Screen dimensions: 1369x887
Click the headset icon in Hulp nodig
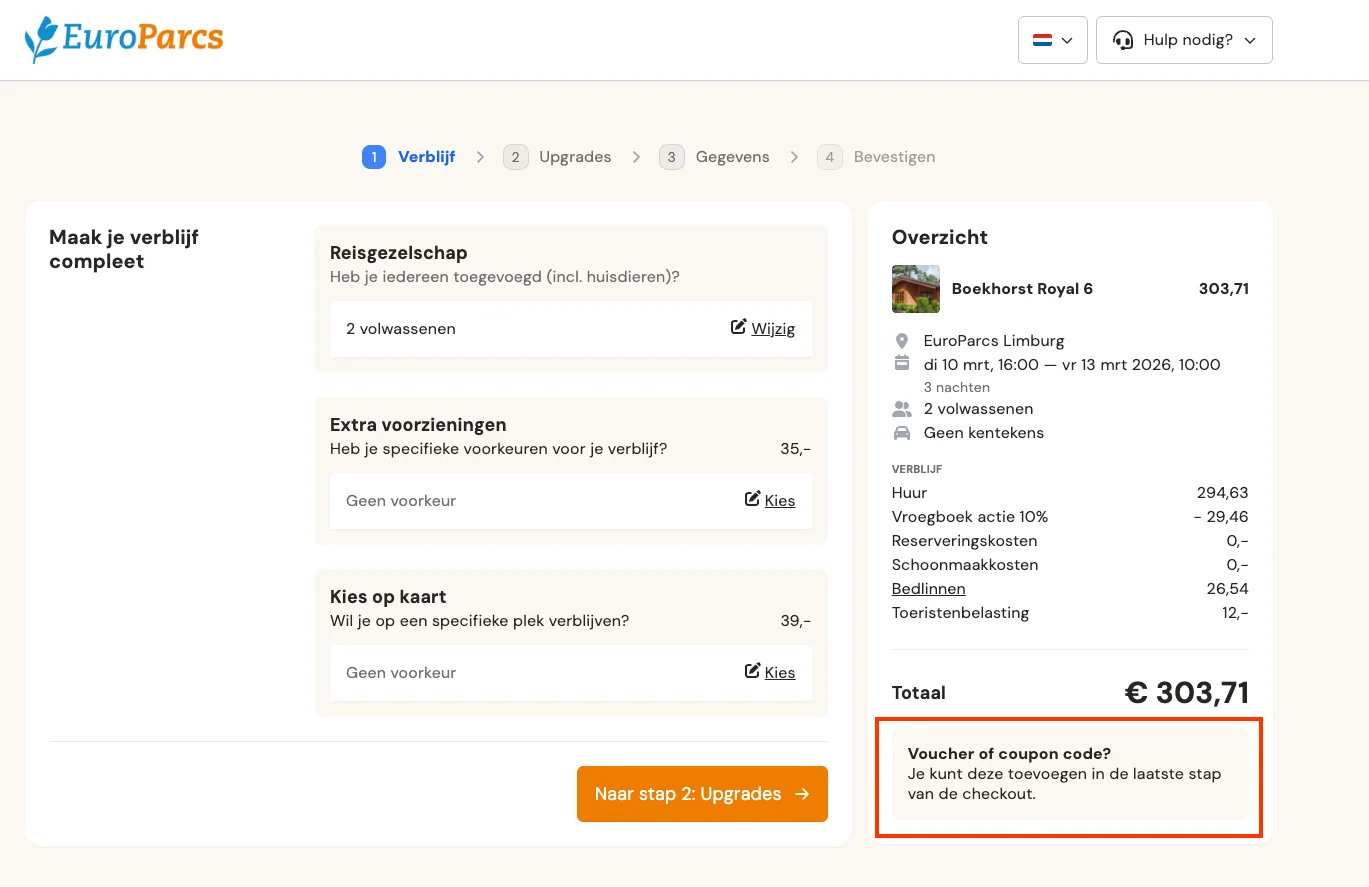click(x=1123, y=40)
